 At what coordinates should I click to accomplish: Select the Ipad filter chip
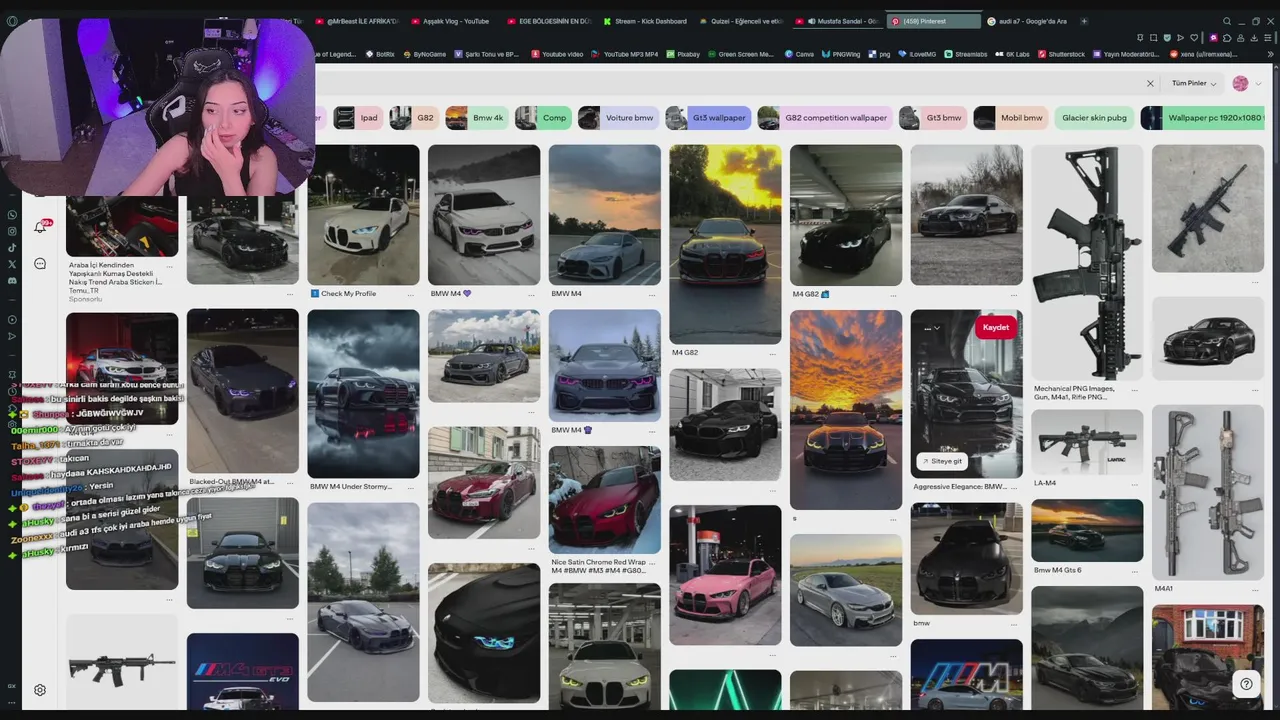[358, 118]
